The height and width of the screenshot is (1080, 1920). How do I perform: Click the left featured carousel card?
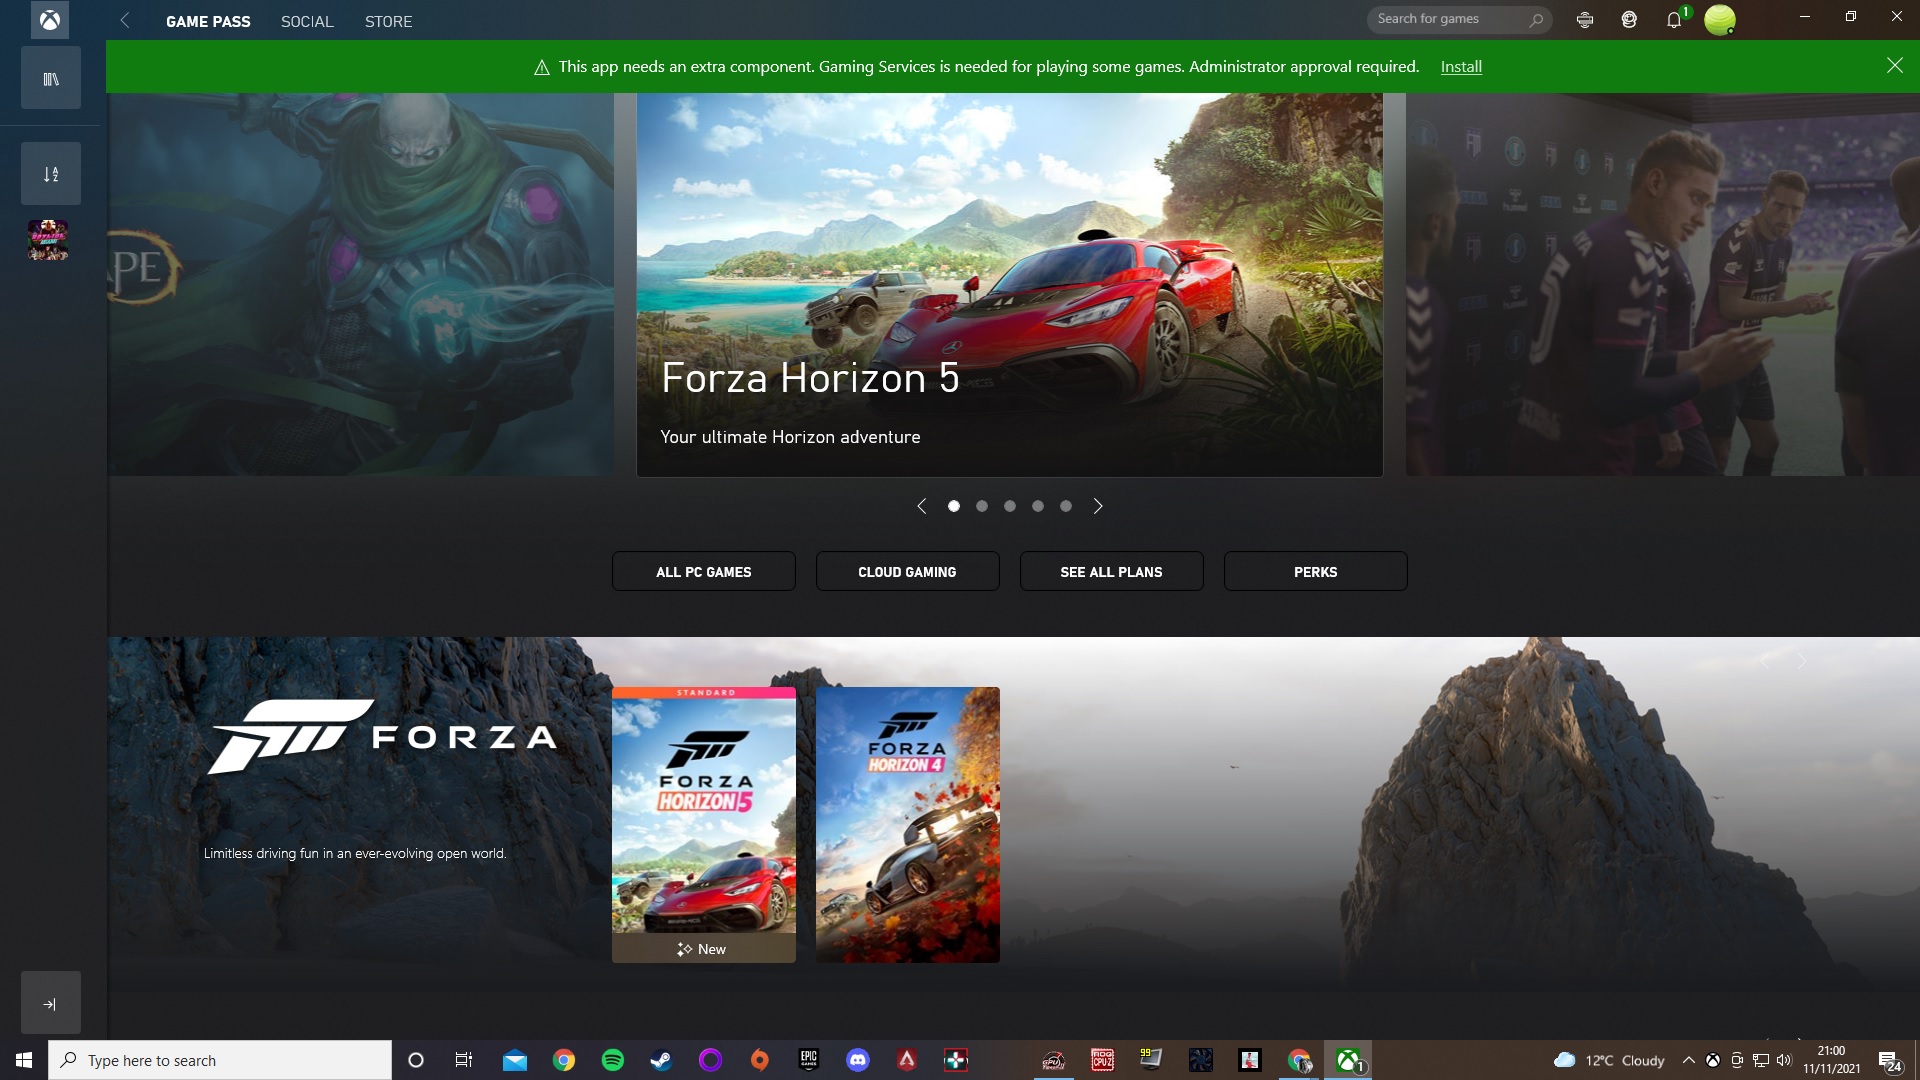[x=361, y=284]
